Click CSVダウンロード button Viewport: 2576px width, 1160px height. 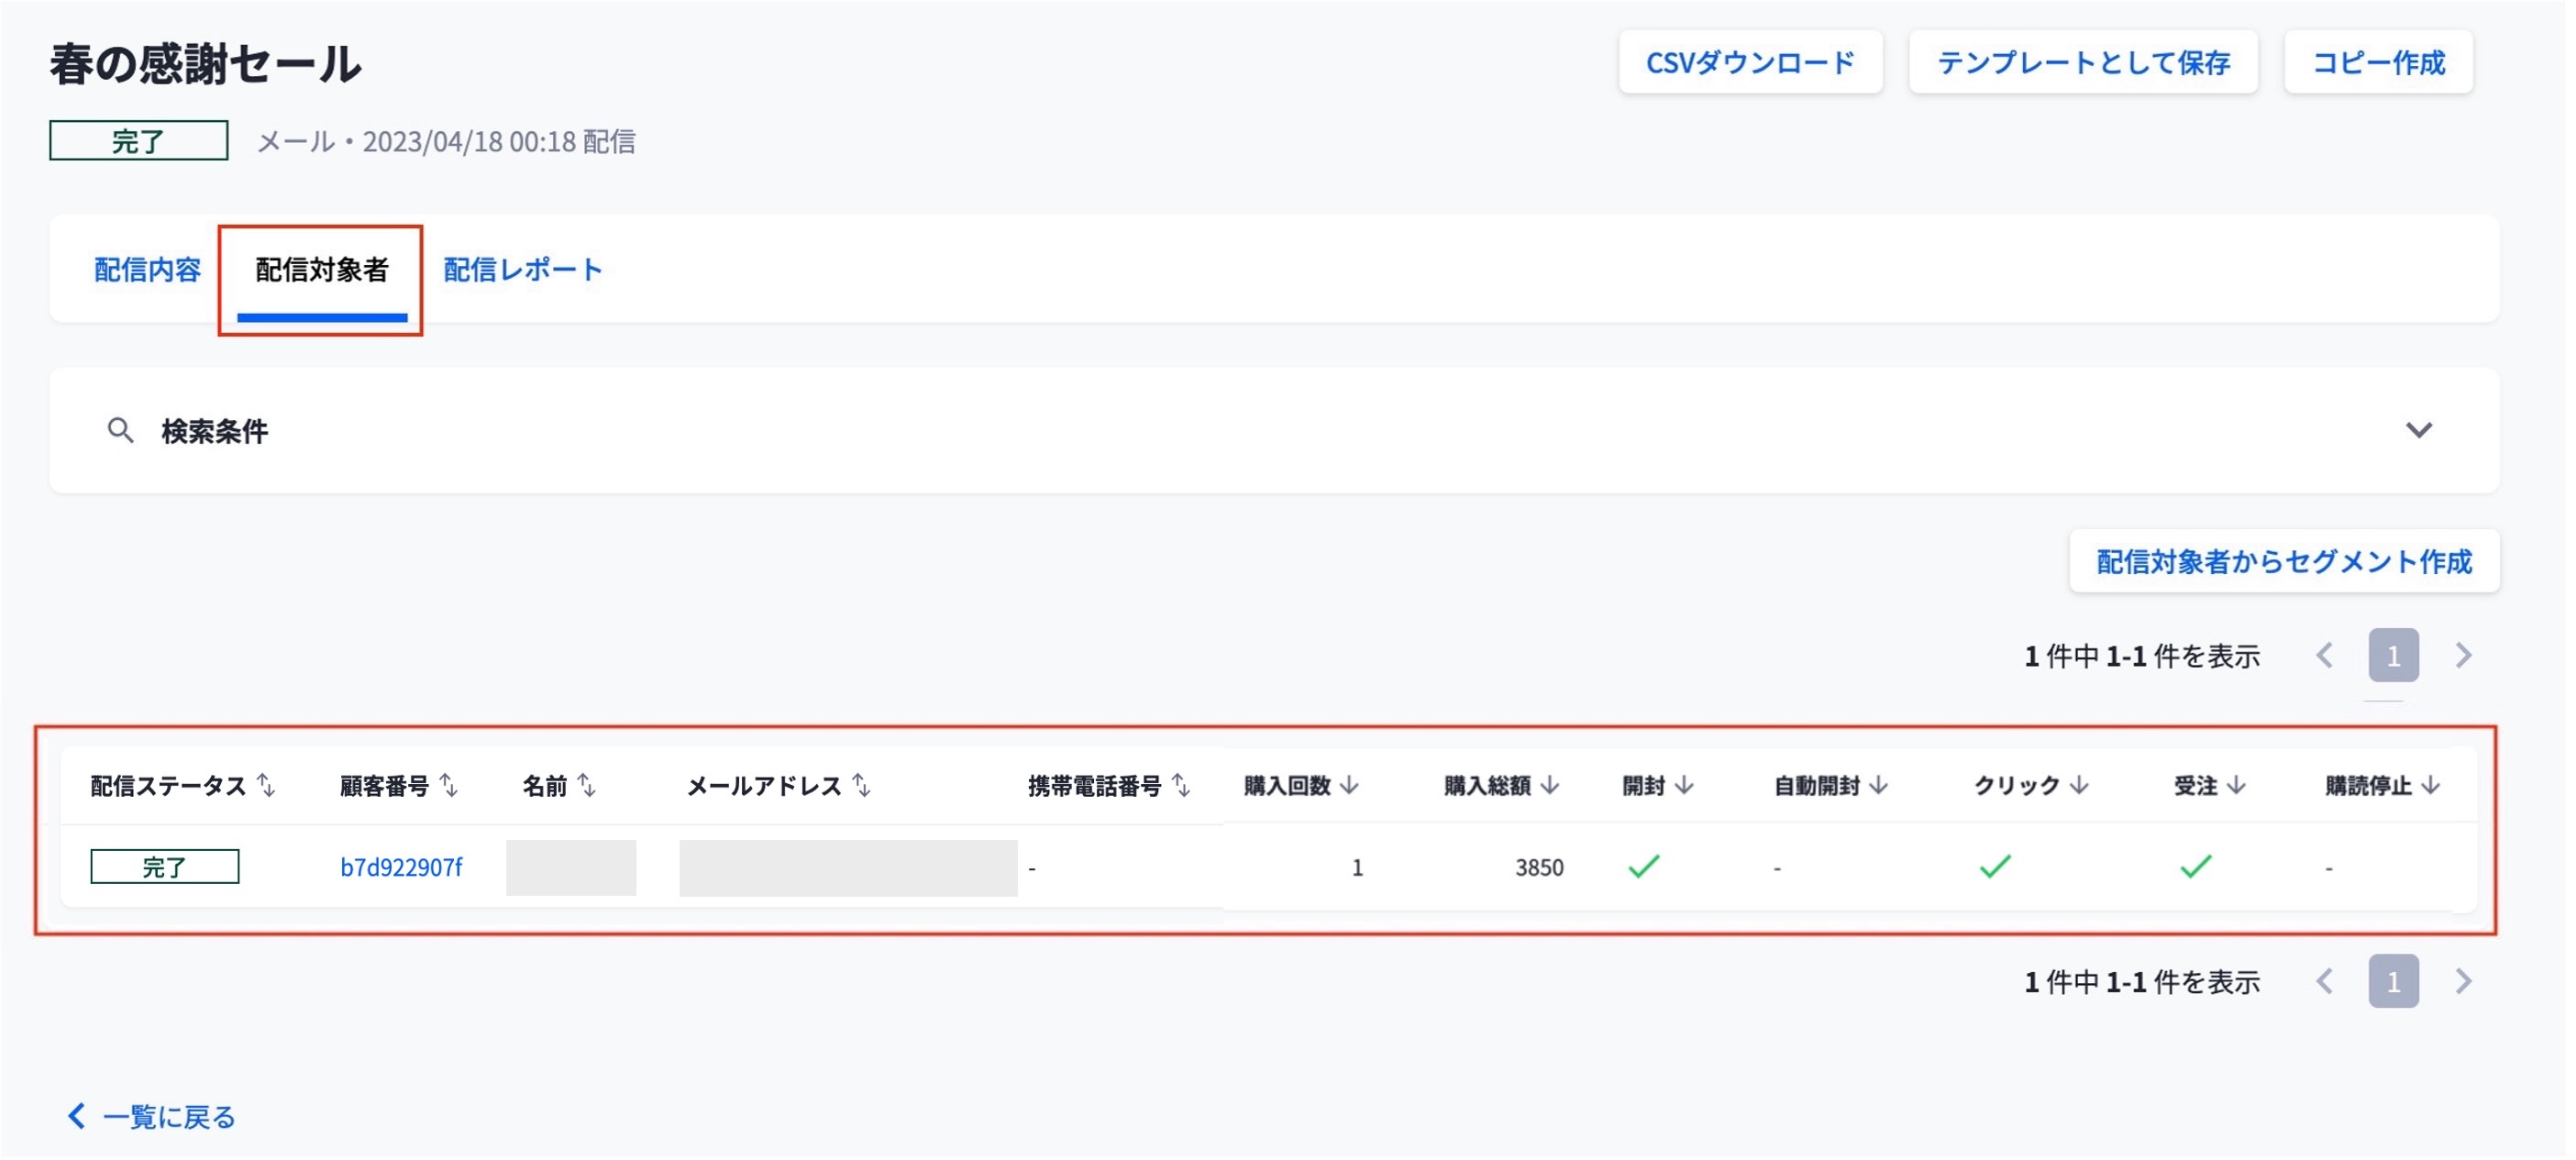(x=1750, y=63)
